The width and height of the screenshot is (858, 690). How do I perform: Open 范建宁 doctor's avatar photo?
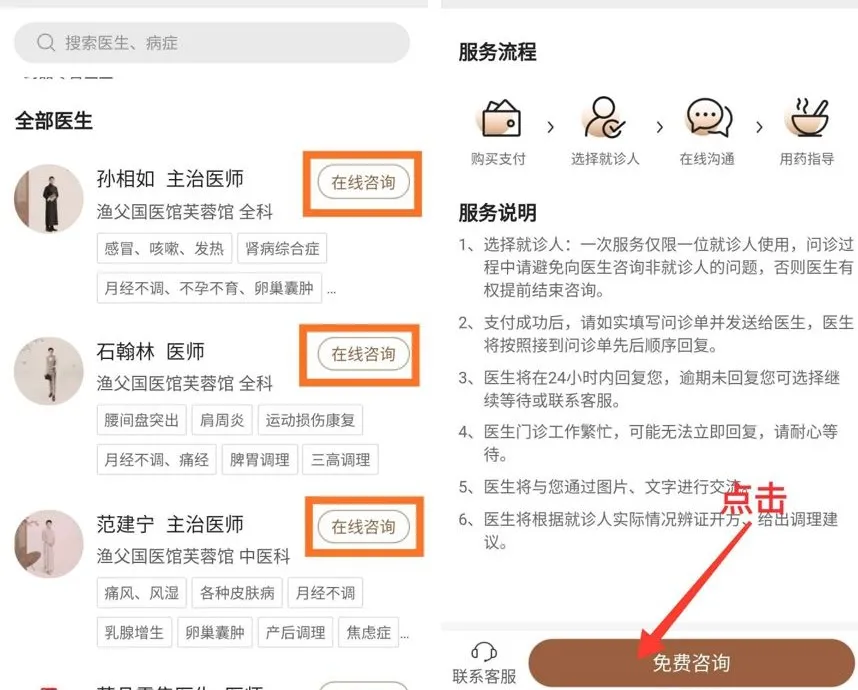(x=49, y=544)
